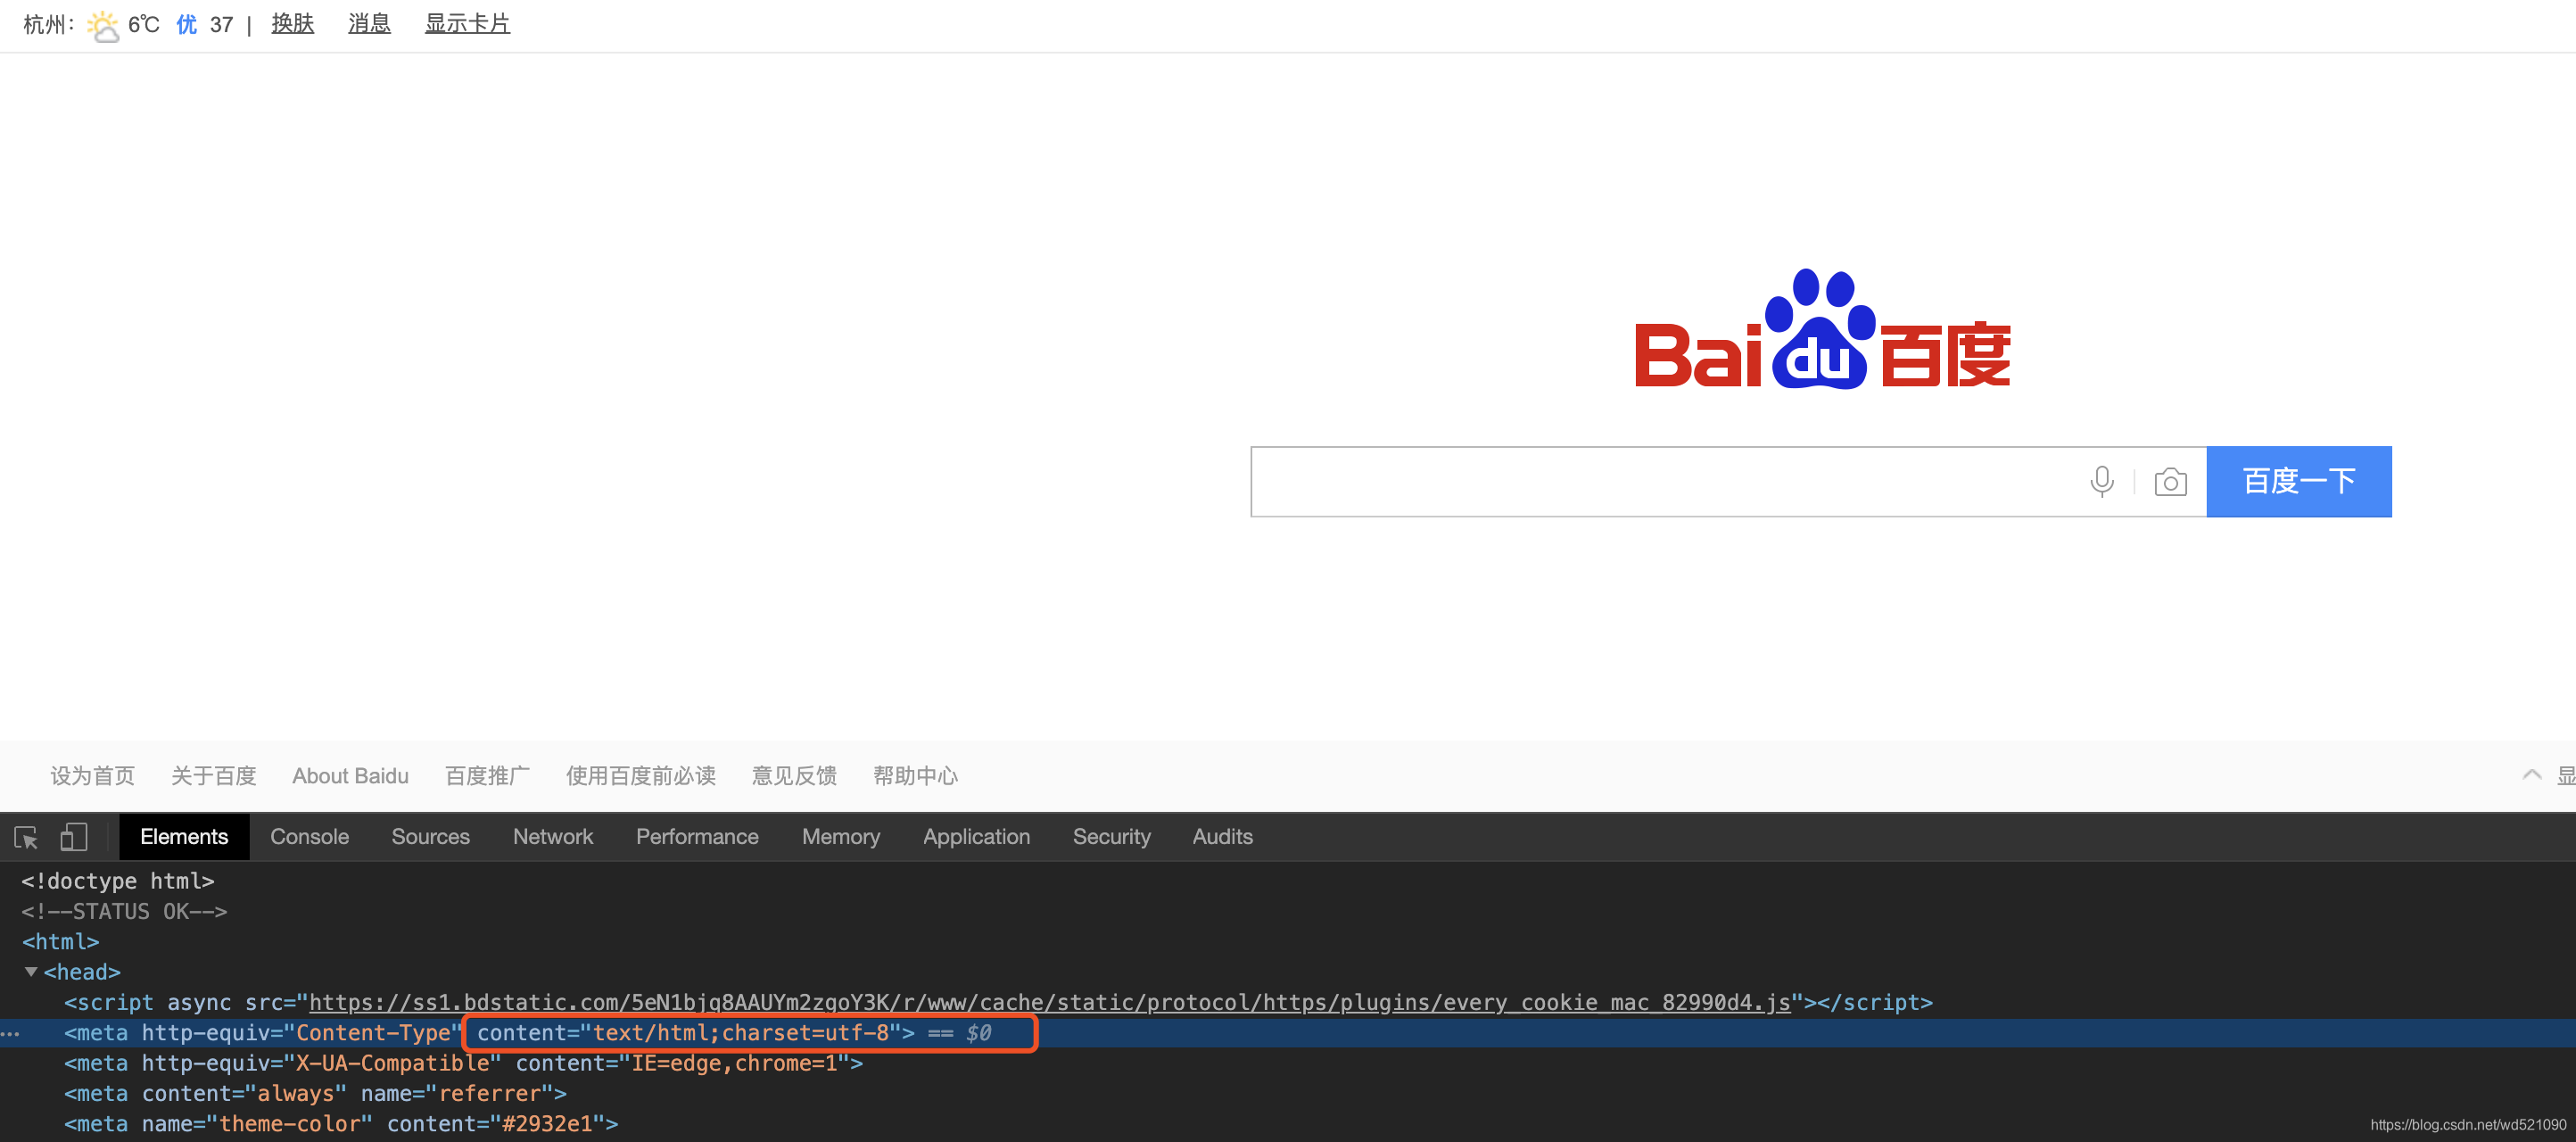Open 使用百度前必读 link
This screenshot has height=1142, width=2576.
[x=640, y=776]
